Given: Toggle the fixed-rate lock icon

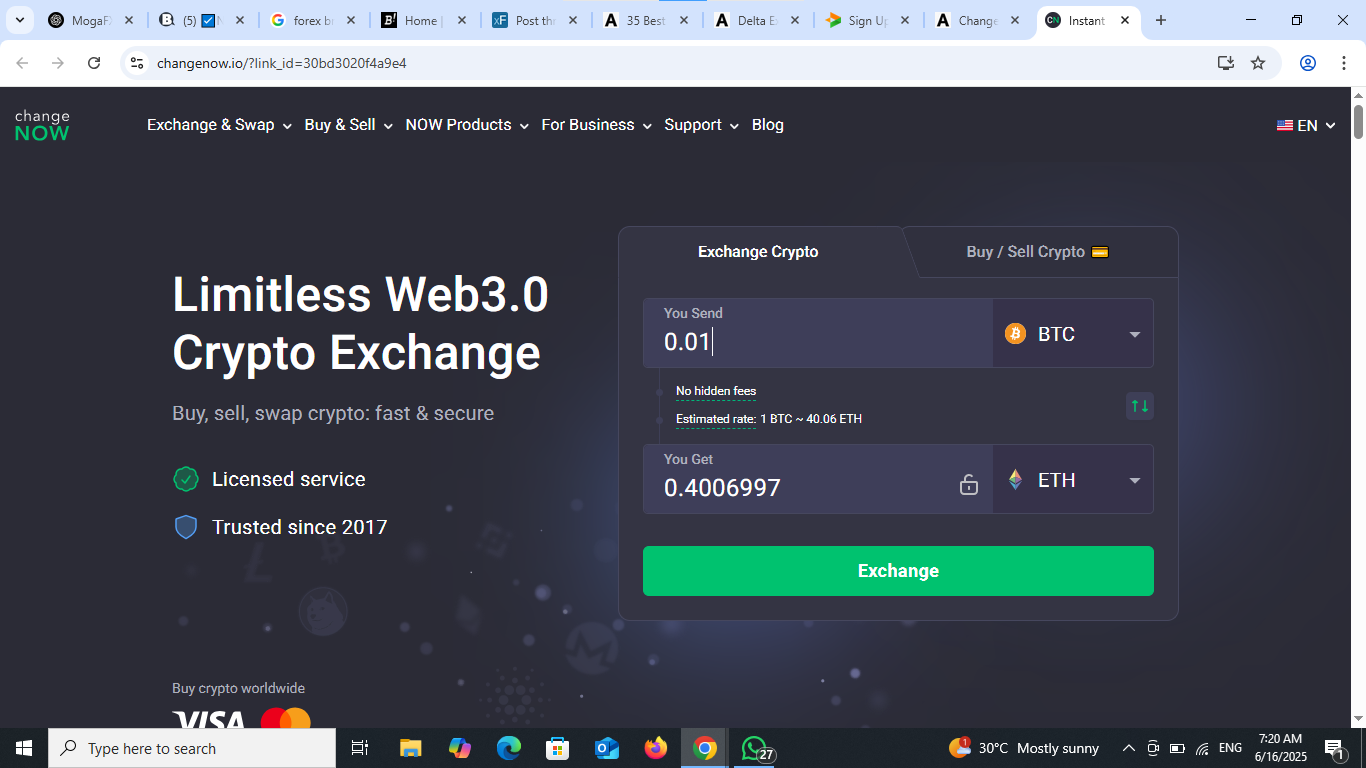Looking at the screenshot, I should (x=968, y=485).
